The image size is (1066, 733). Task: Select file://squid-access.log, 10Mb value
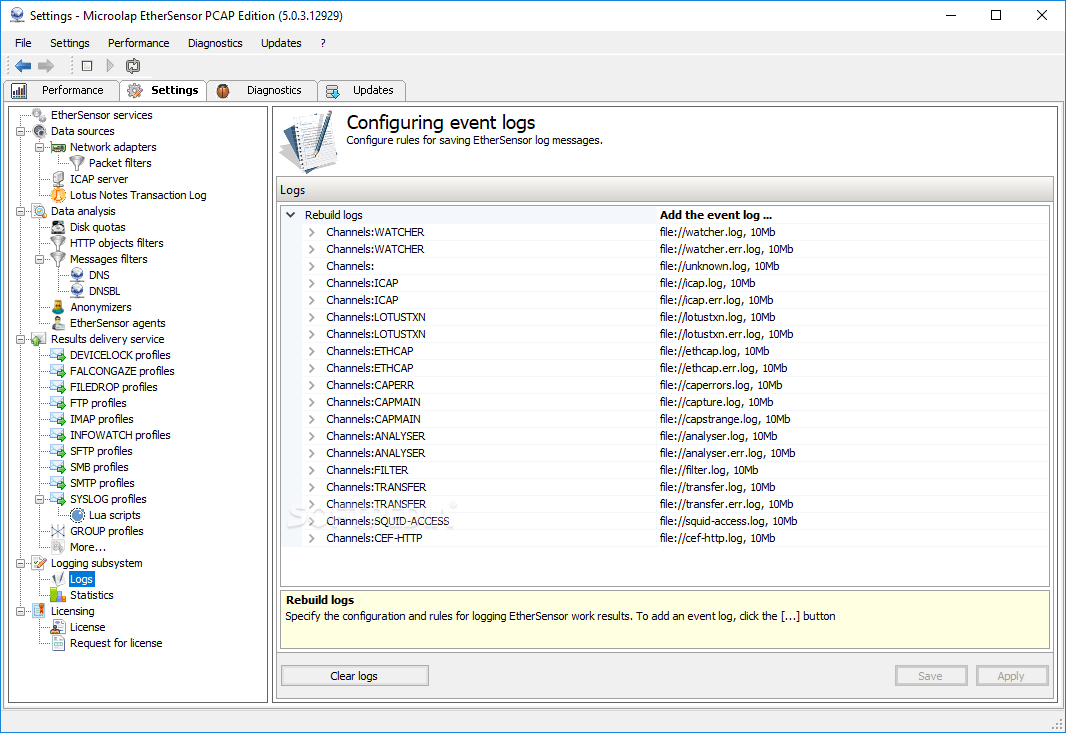pyautogui.click(x=729, y=521)
